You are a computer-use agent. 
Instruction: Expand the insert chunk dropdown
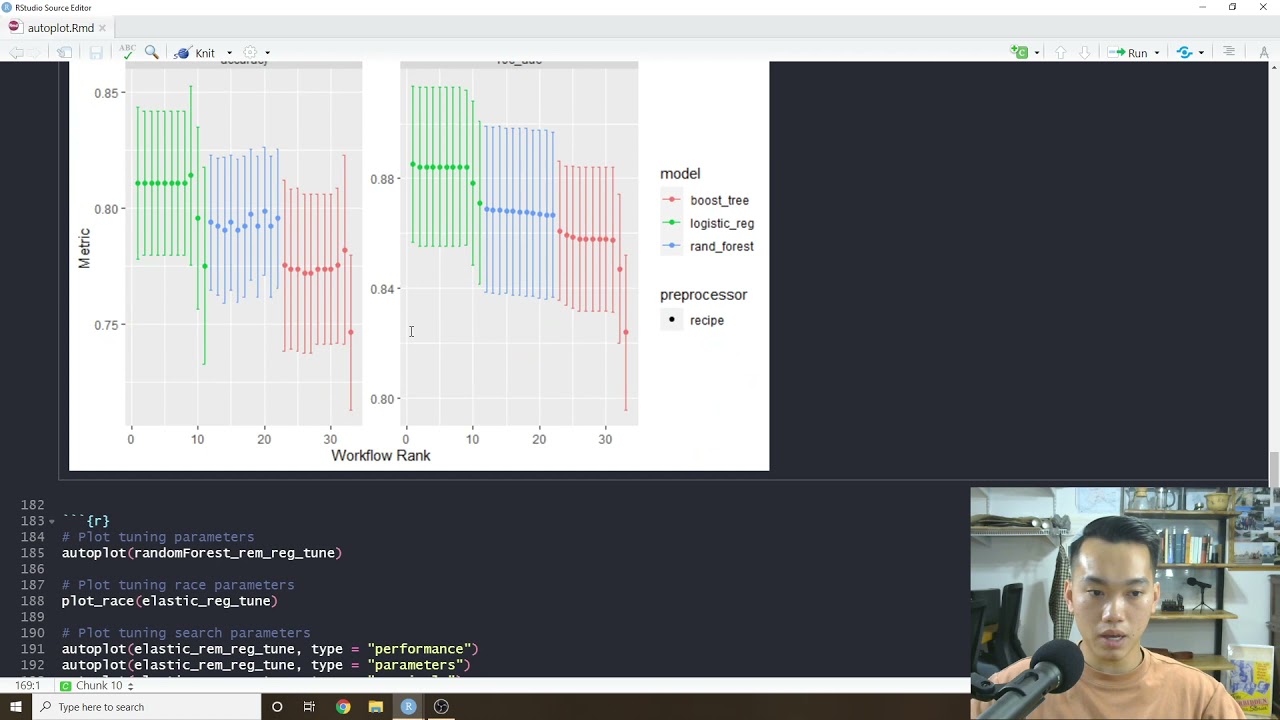click(x=1037, y=52)
